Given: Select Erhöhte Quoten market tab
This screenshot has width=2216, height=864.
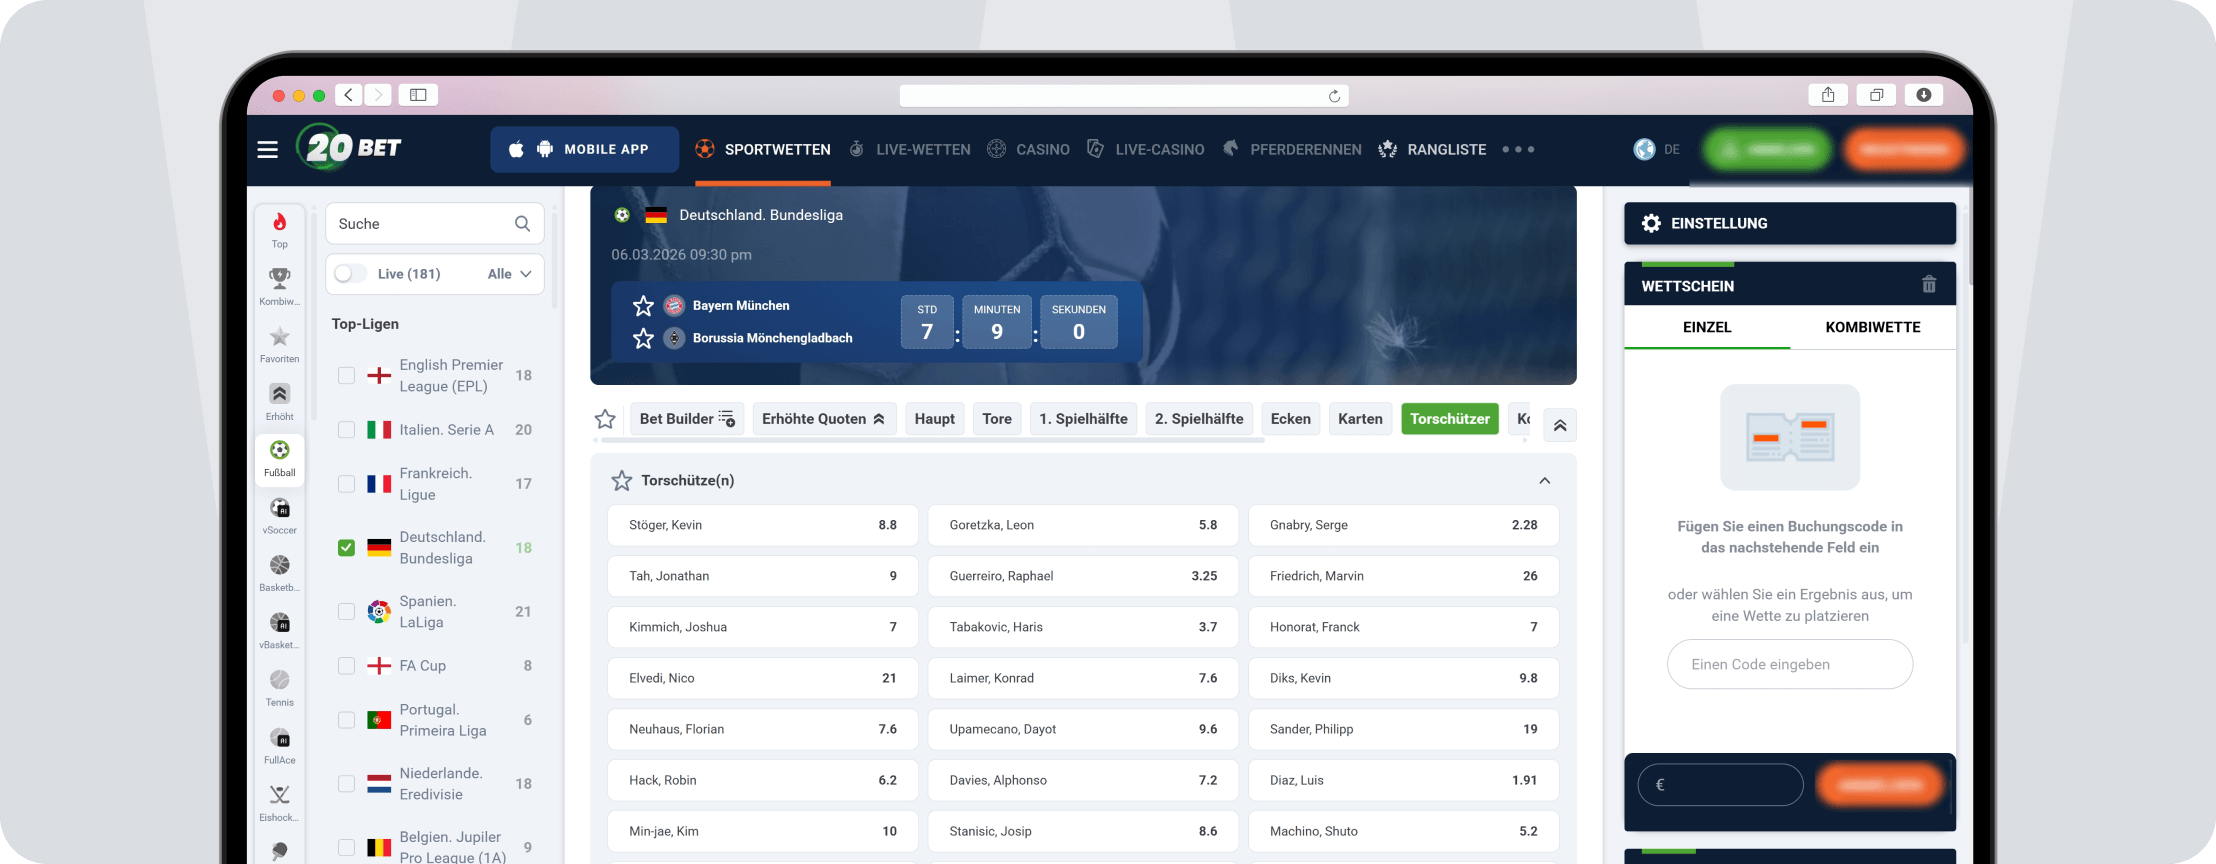Looking at the screenshot, I should tap(823, 419).
